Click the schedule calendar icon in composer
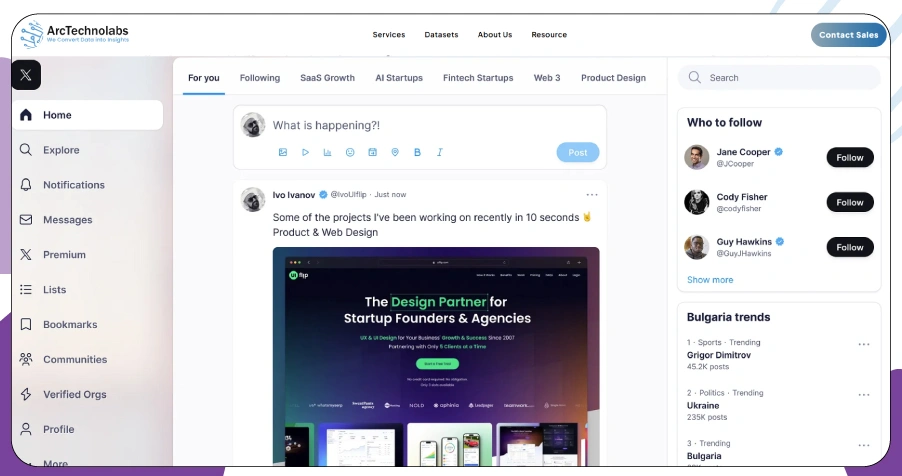Viewport: 902px width, 476px height. (373, 153)
